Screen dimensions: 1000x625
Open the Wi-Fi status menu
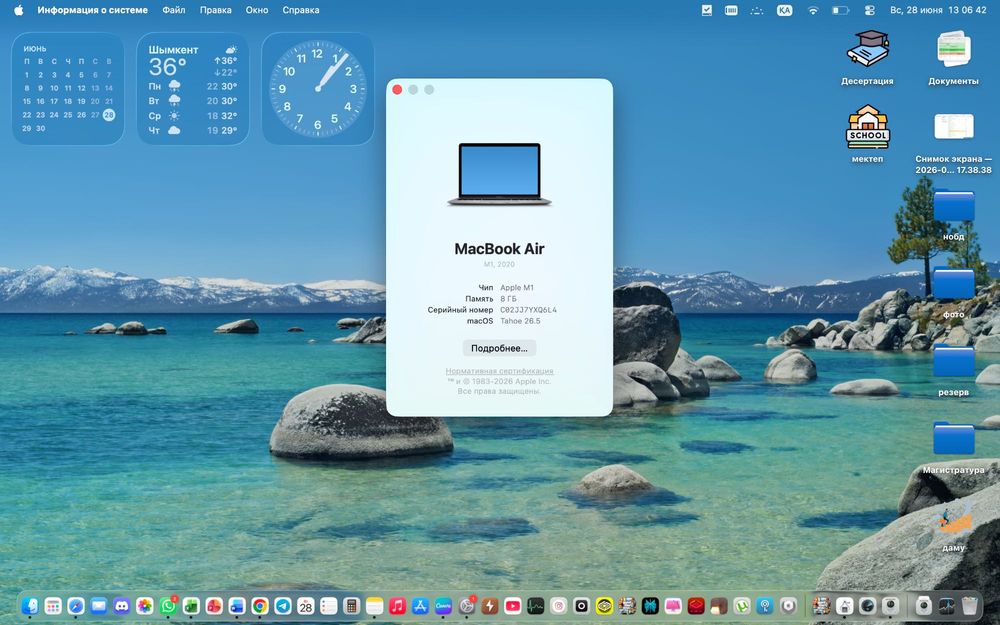tap(812, 10)
